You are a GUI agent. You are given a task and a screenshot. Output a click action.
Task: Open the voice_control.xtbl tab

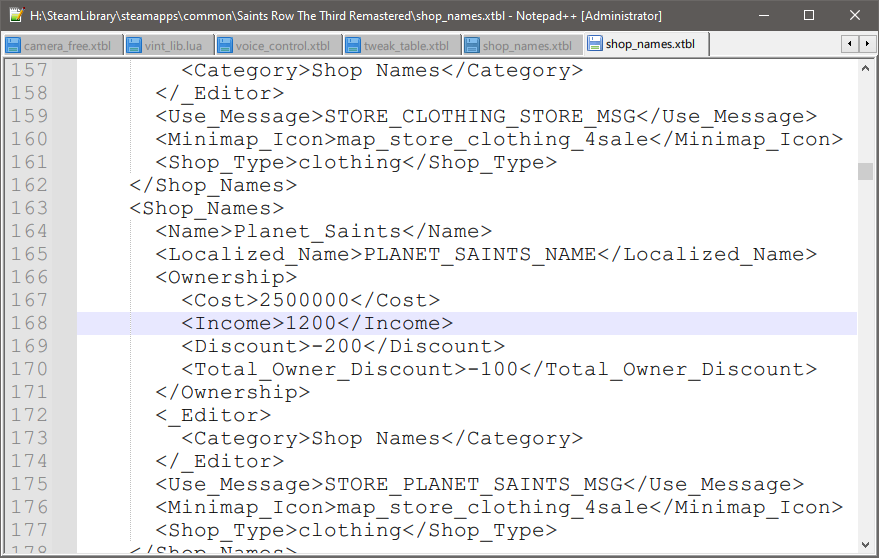click(278, 45)
